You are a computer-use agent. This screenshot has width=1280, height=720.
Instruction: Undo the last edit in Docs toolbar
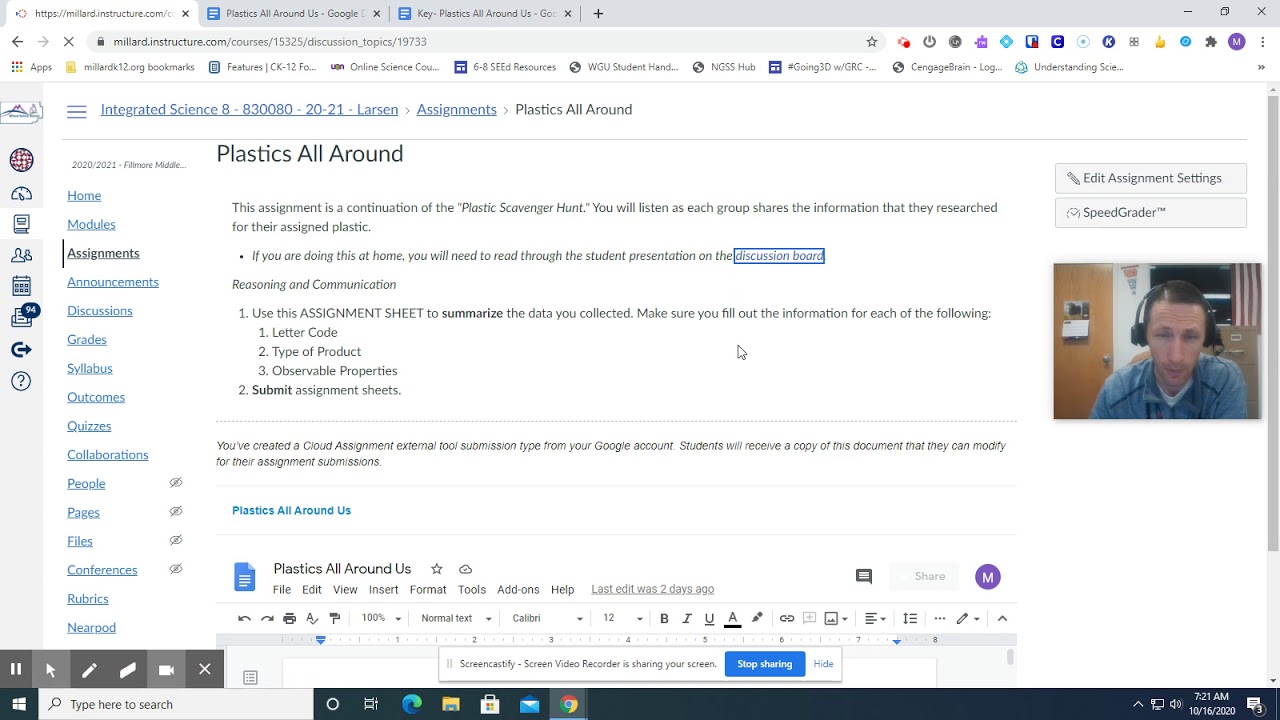tap(244, 618)
